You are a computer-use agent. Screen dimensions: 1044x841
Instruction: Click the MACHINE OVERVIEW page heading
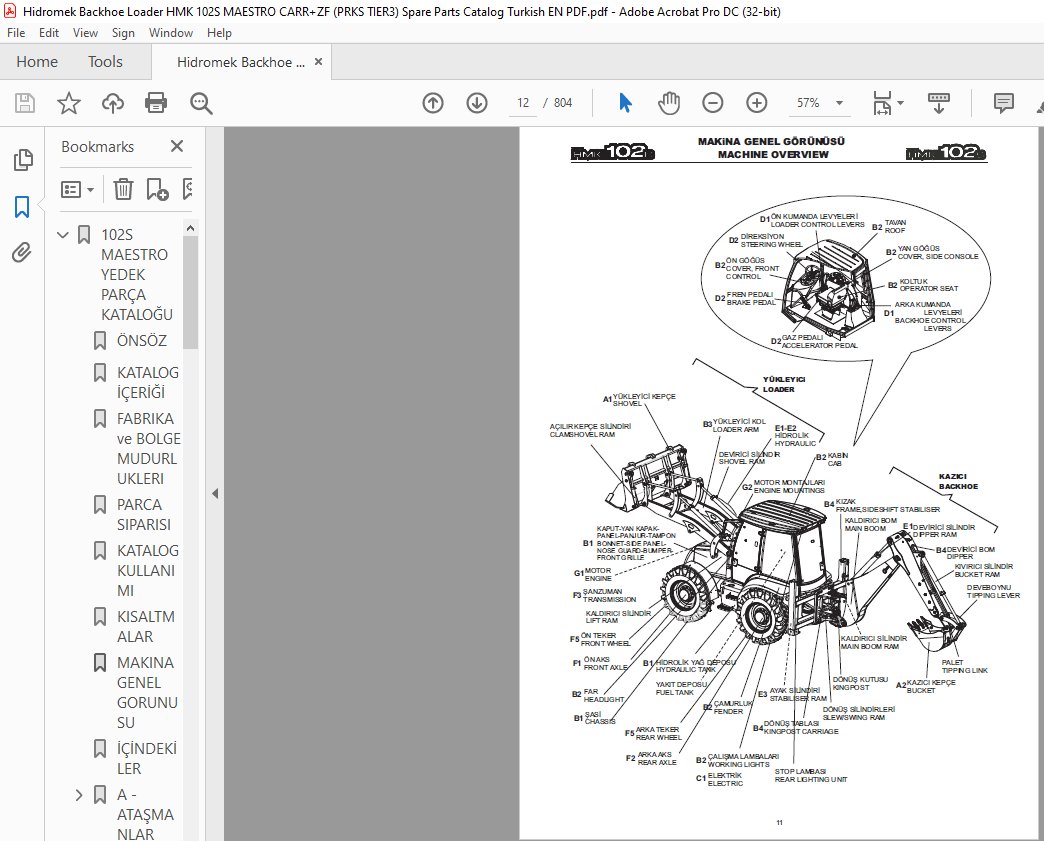(x=773, y=154)
